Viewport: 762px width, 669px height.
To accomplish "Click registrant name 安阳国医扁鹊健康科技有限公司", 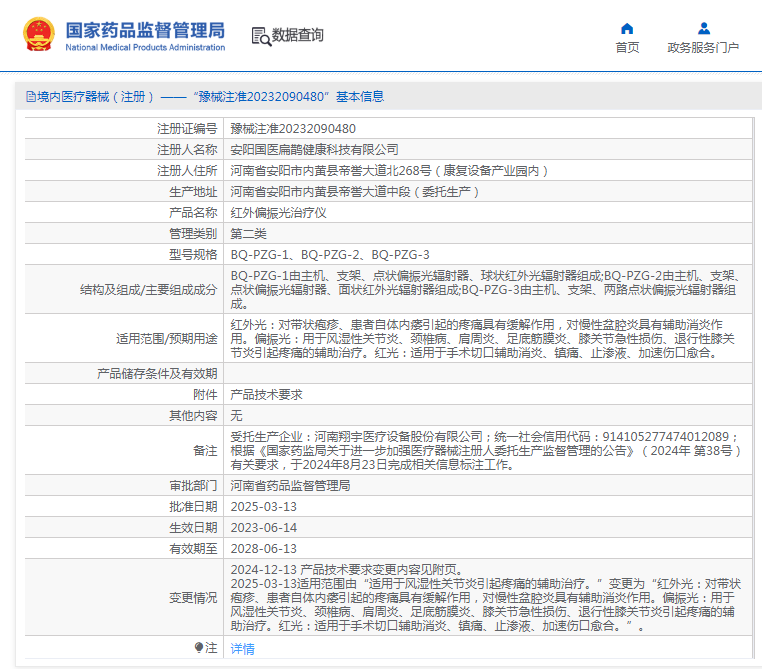I will (x=314, y=150).
